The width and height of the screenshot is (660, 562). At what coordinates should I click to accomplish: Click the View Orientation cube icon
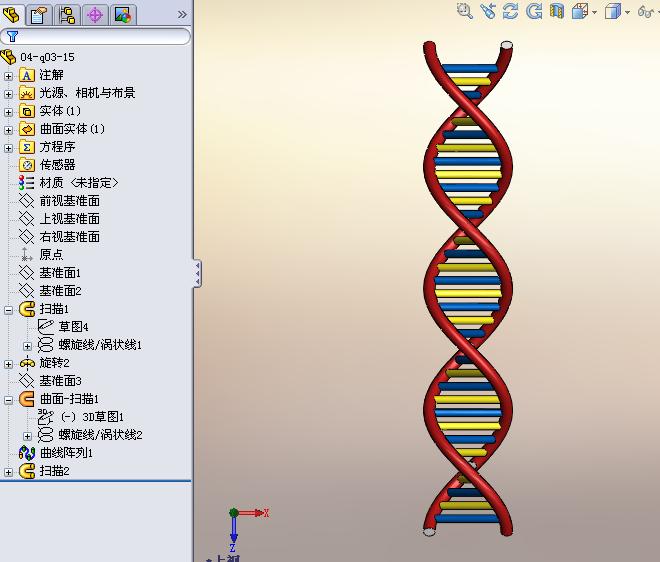(x=580, y=11)
